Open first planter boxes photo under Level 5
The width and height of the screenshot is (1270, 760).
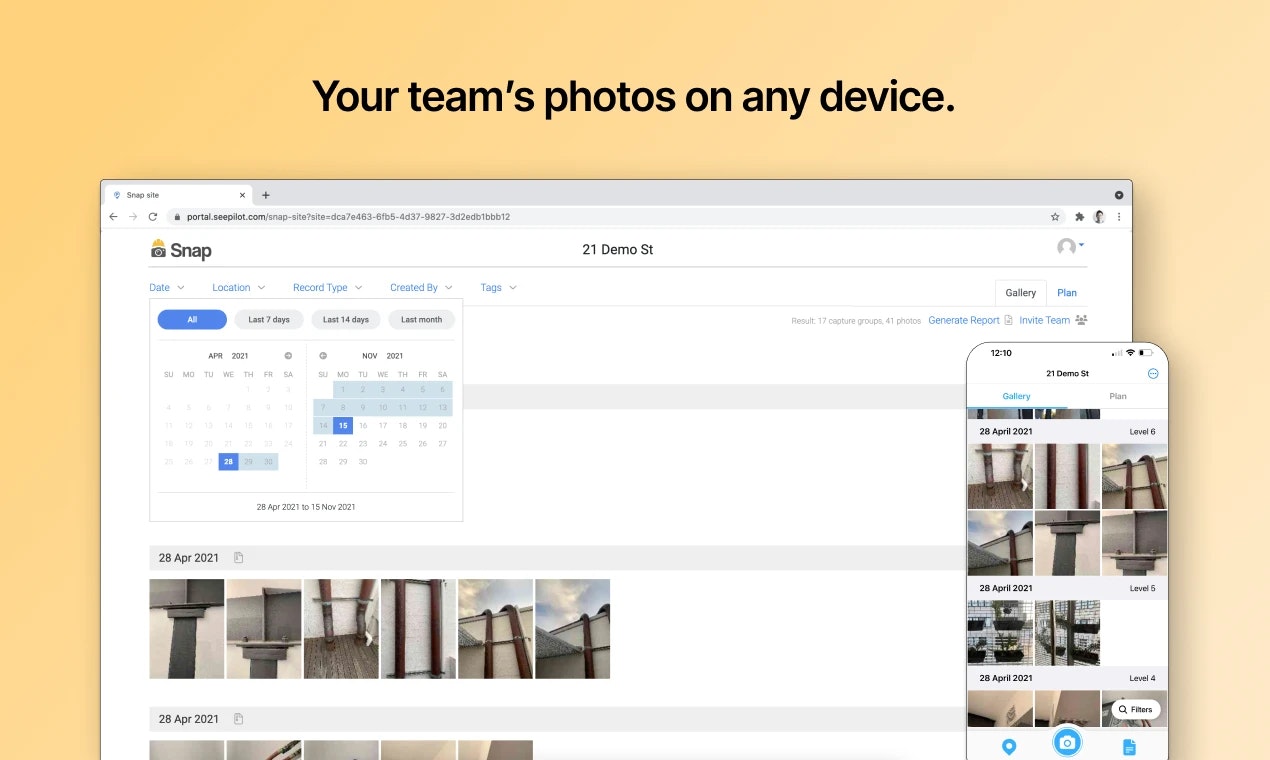coord(1000,633)
